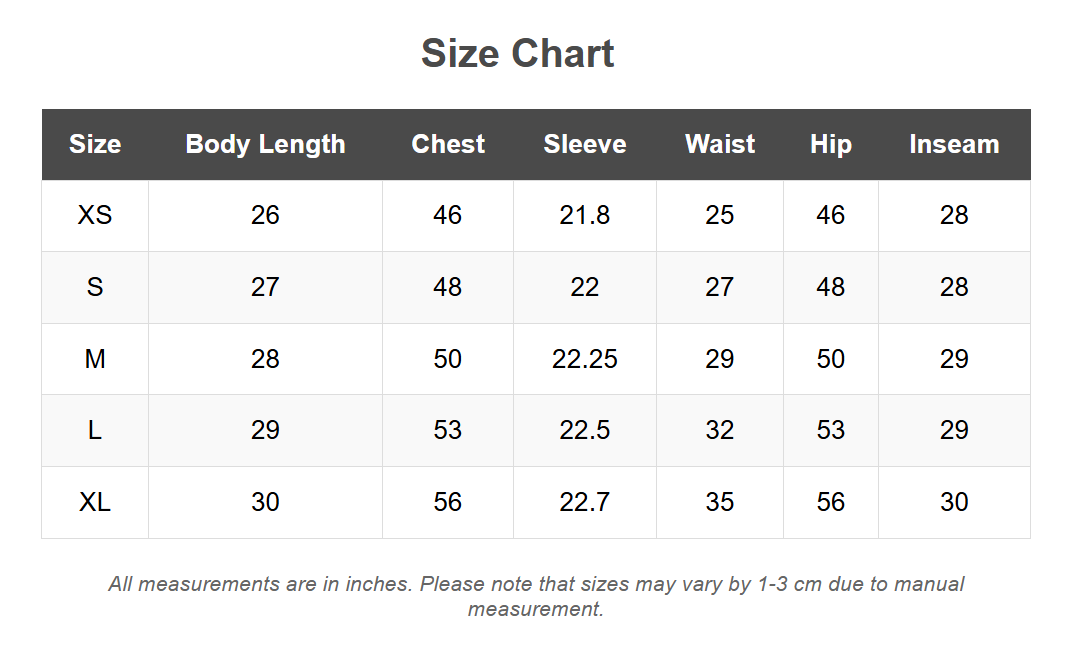Select the XS size row label

coord(95,215)
